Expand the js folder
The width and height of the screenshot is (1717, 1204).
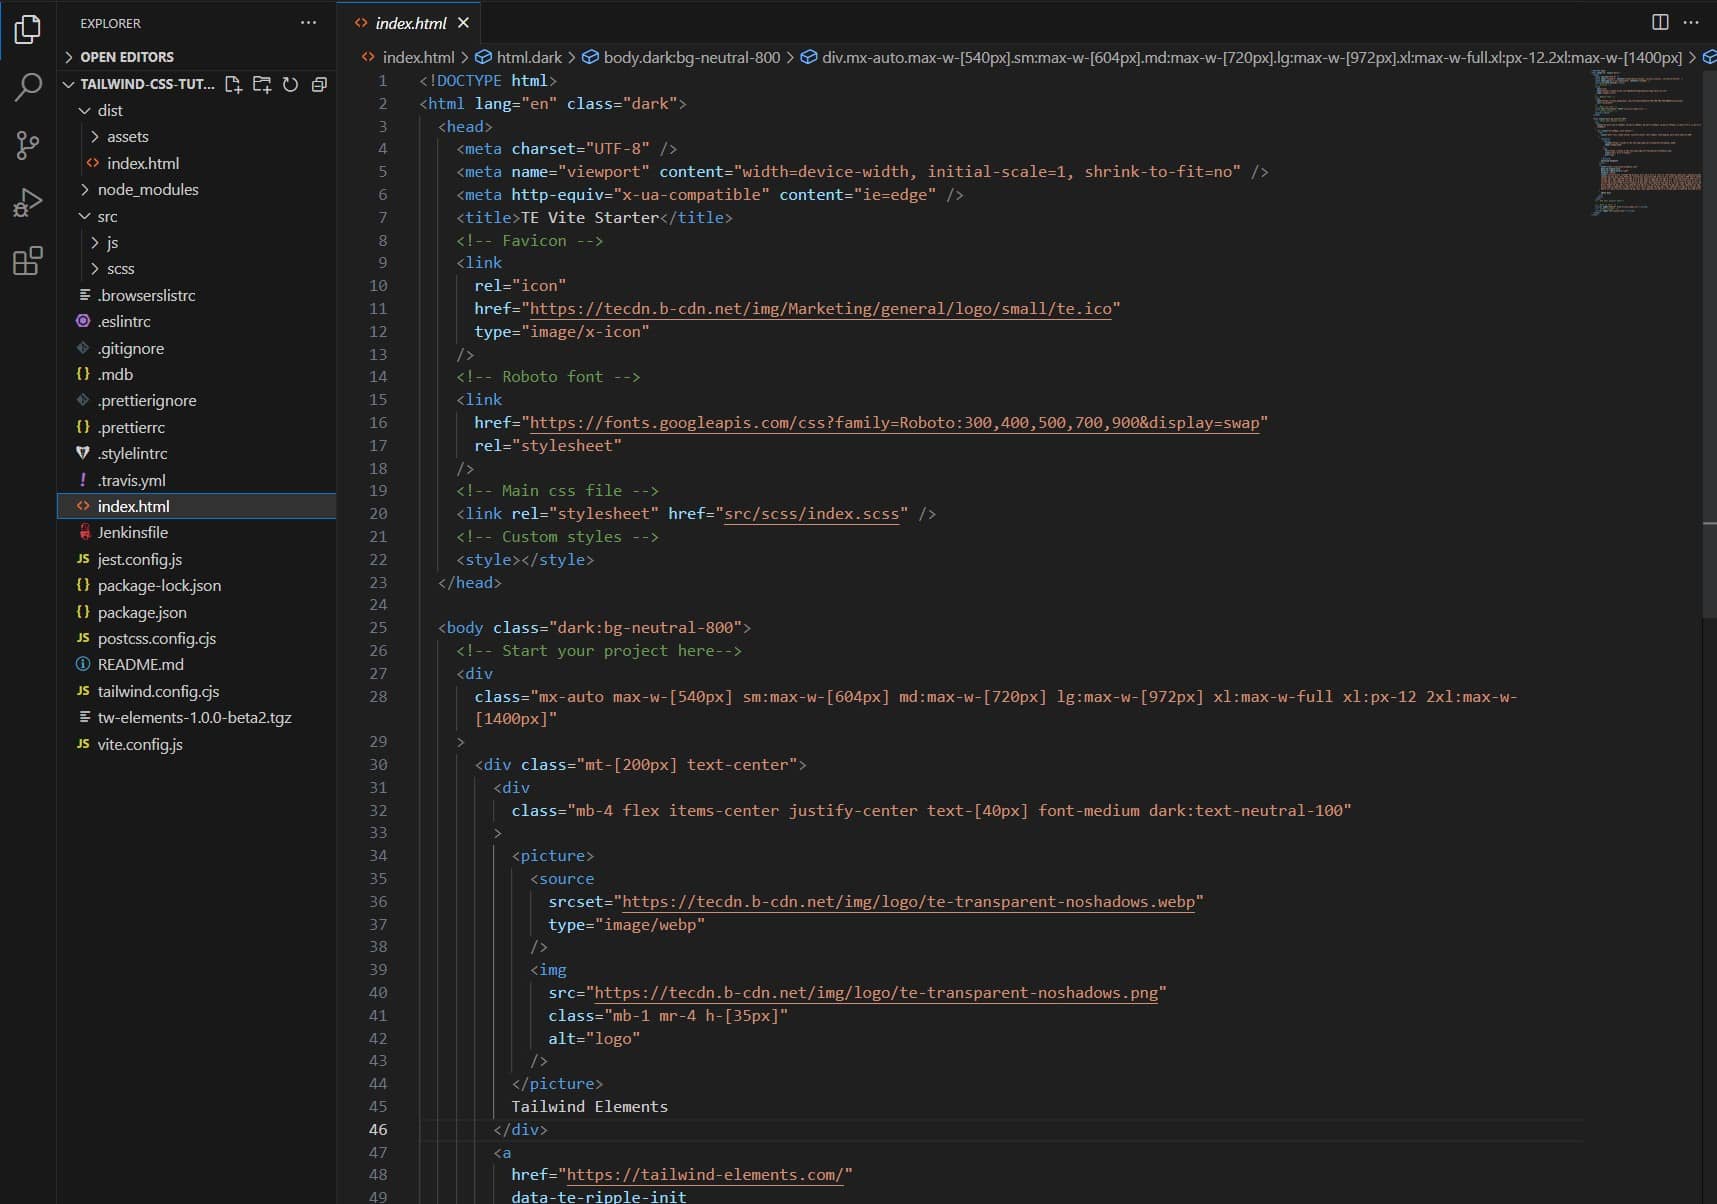196,243
